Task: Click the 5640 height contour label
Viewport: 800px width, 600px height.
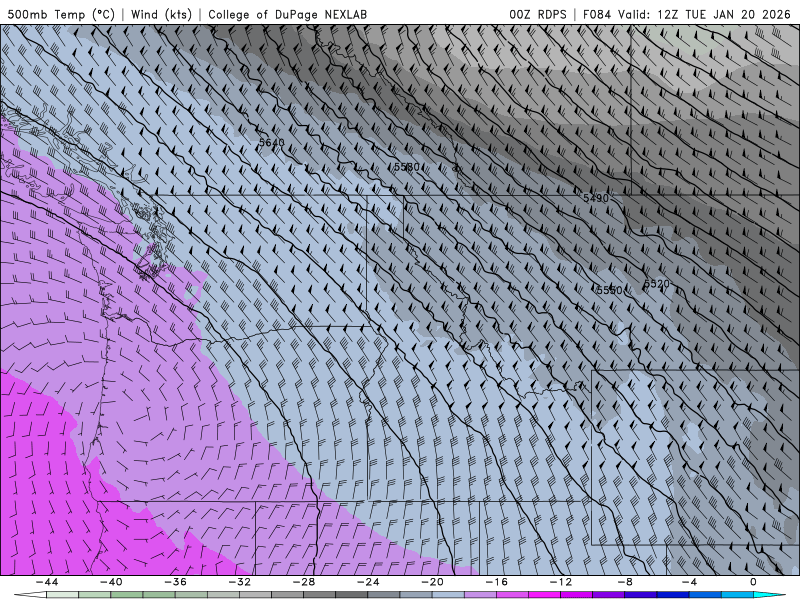Action: 271,142
